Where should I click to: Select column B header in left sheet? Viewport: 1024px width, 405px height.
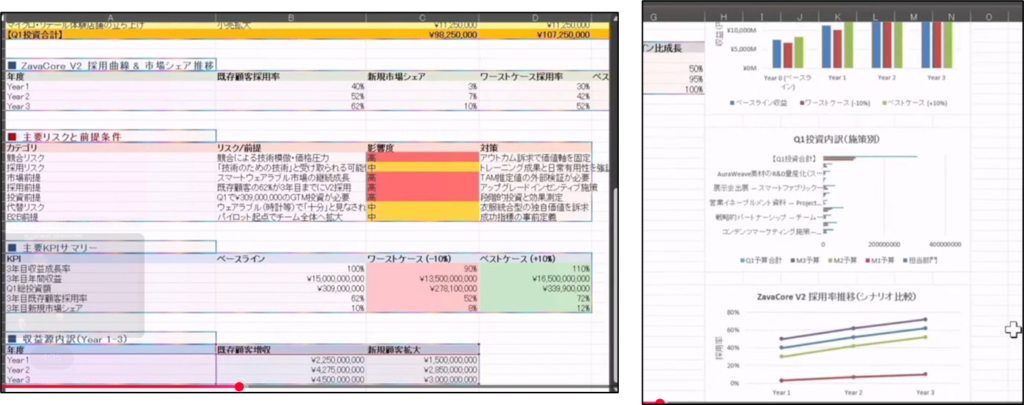click(290, 17)
